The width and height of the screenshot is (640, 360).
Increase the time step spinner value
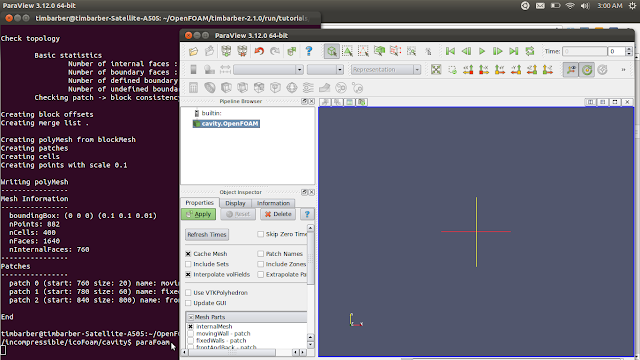(629, 49)
